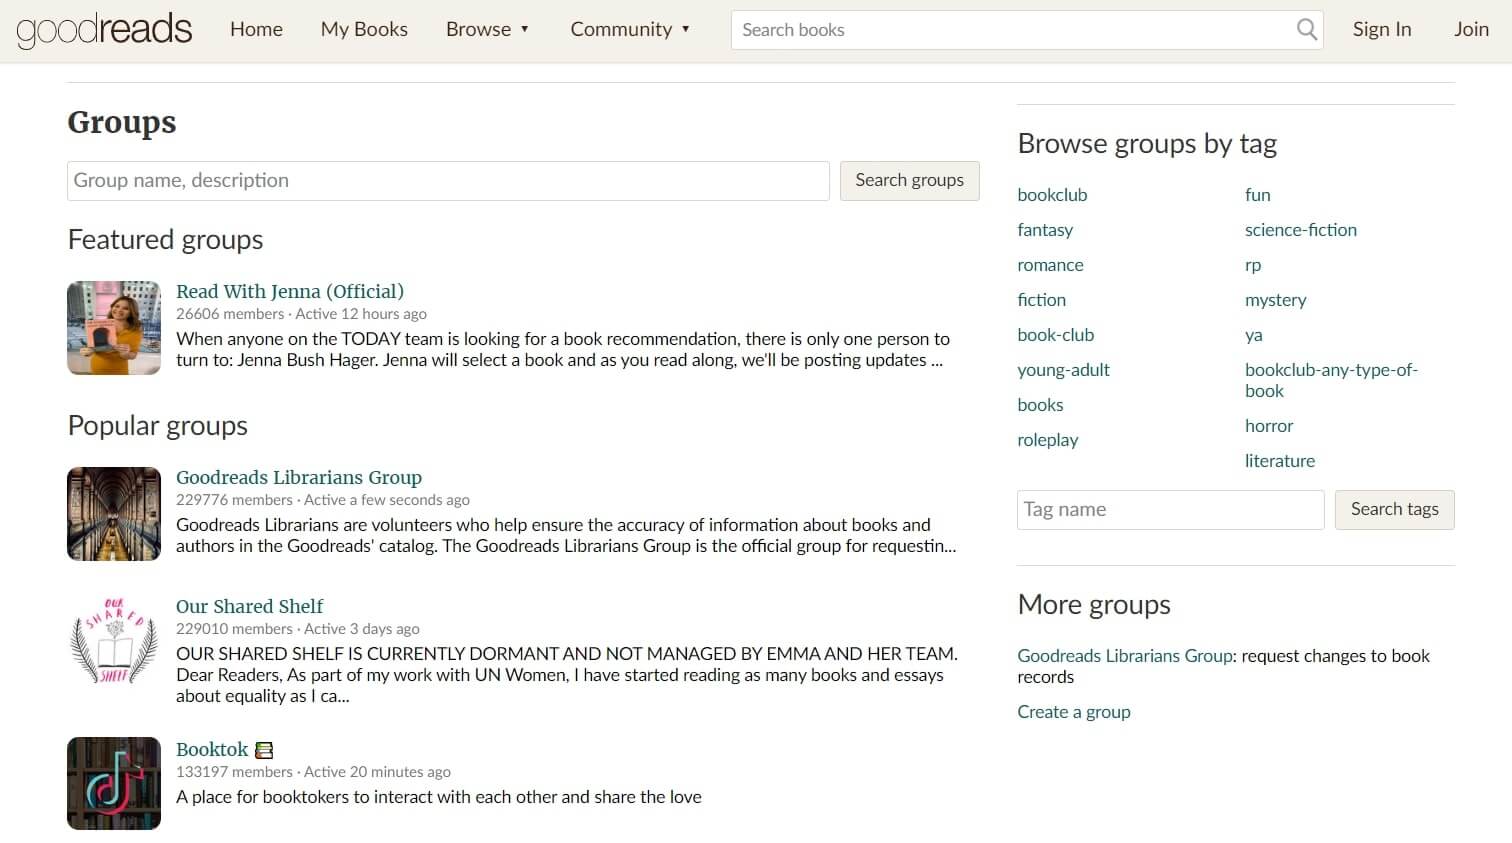This screenshot has height=843, width=1512.
Task: Browse groups tagged books
Action: (x=1040, y=405)
